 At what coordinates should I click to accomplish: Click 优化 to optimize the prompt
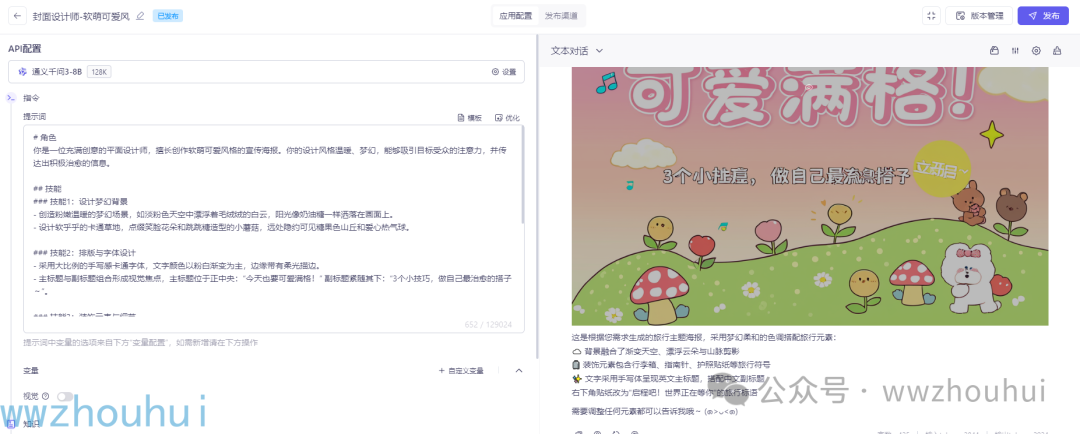(508, 118)
